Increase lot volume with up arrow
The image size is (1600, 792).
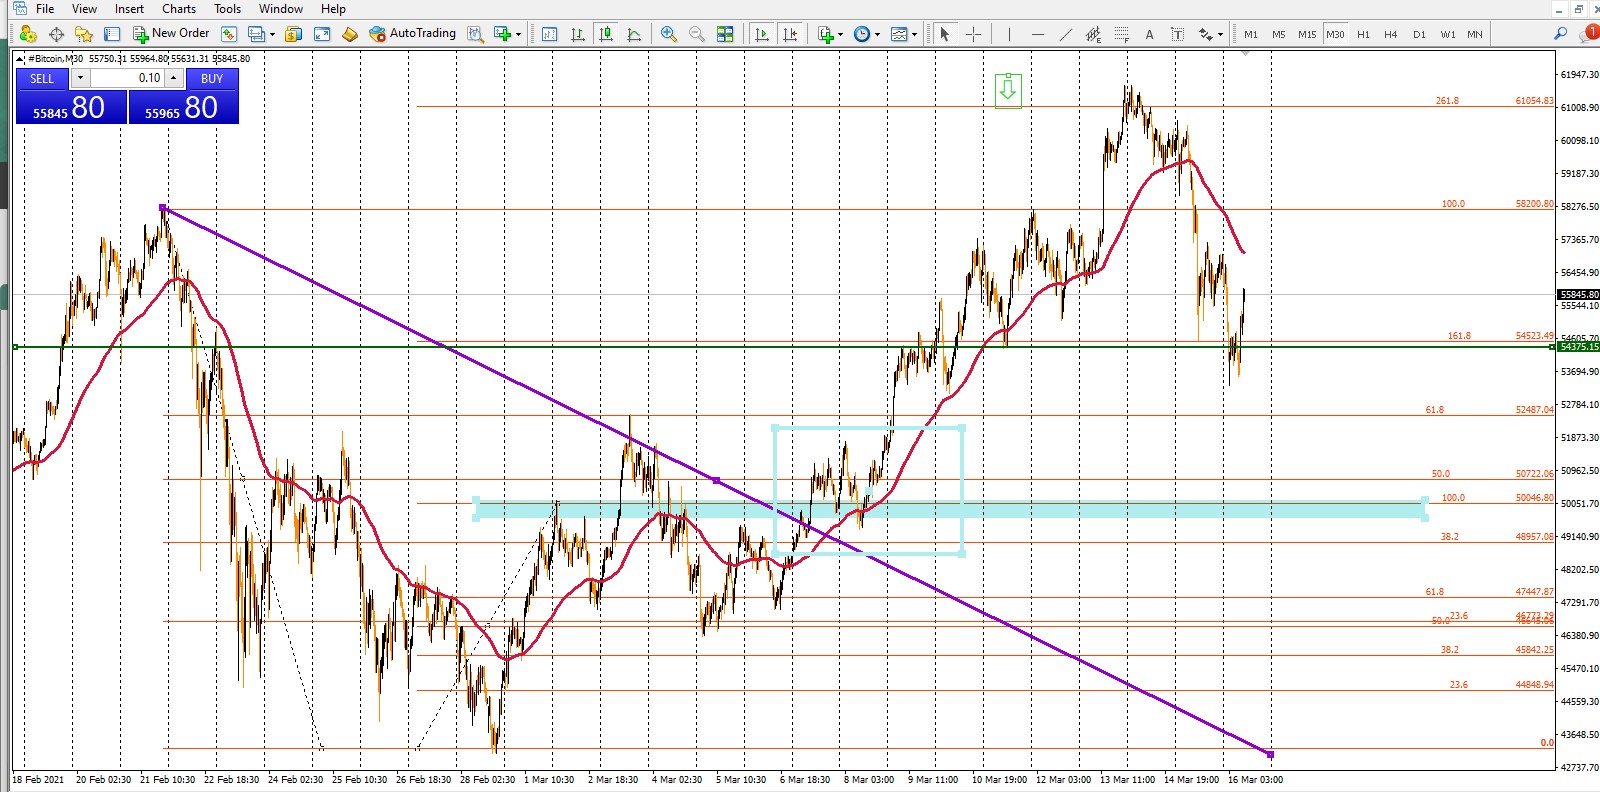(174, 78)
